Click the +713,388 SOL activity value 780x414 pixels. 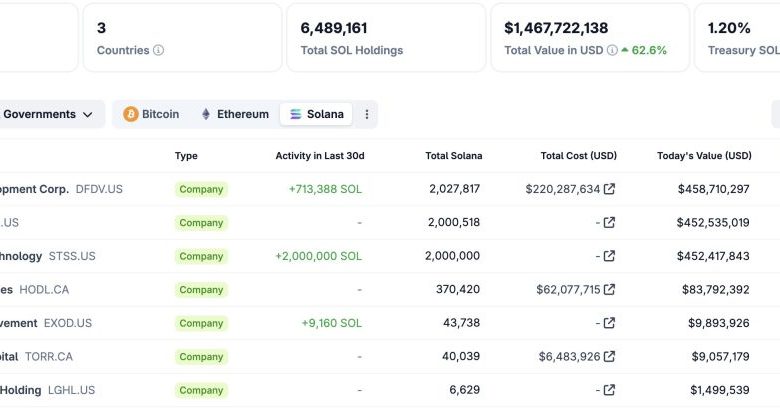tap(325, 189)
